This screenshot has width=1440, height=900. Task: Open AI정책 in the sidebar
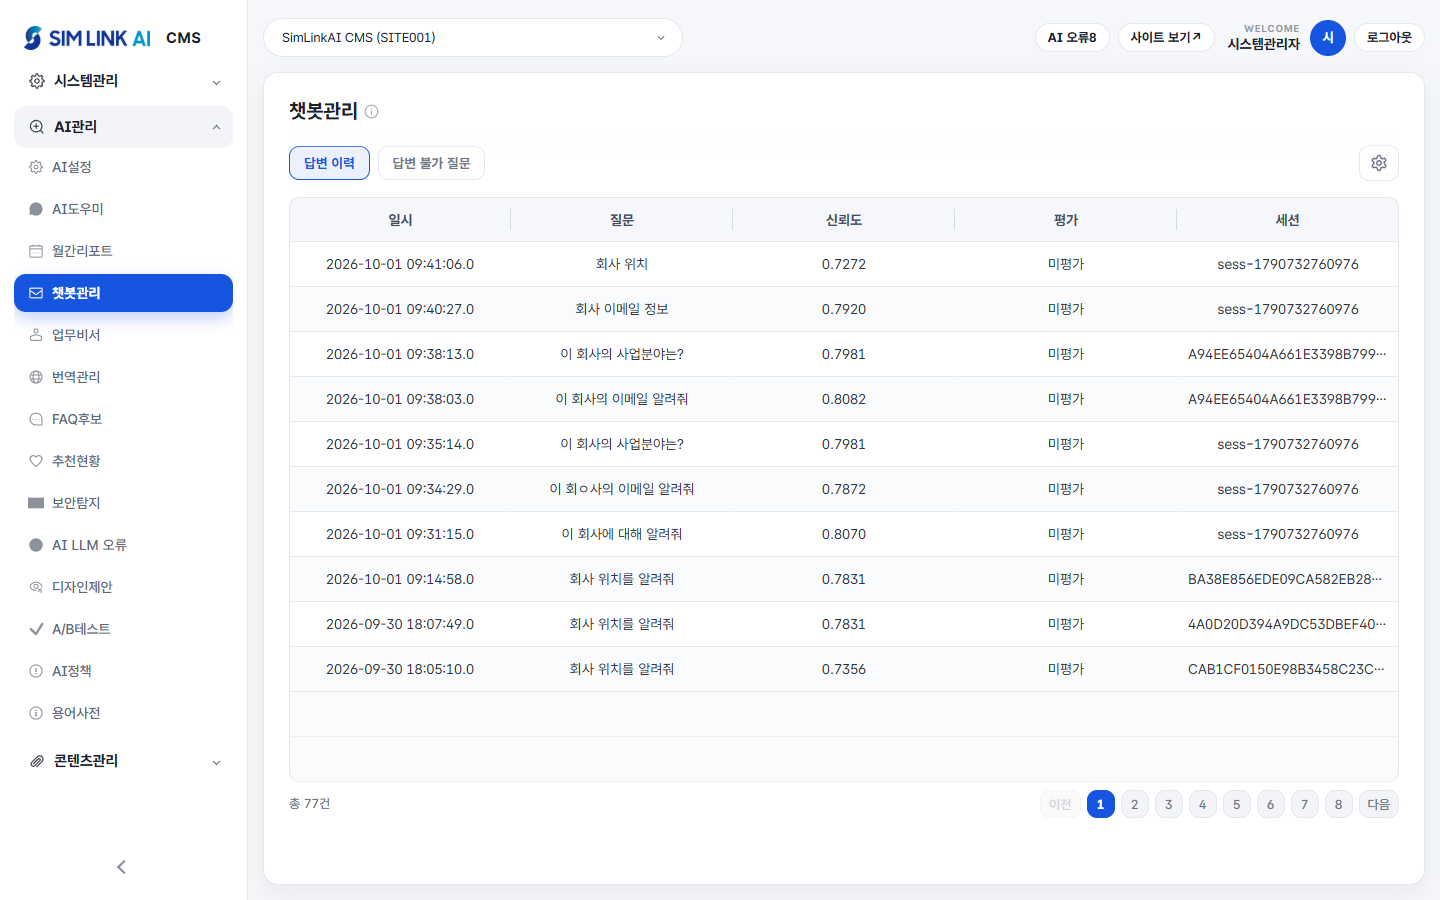point(123,671)
